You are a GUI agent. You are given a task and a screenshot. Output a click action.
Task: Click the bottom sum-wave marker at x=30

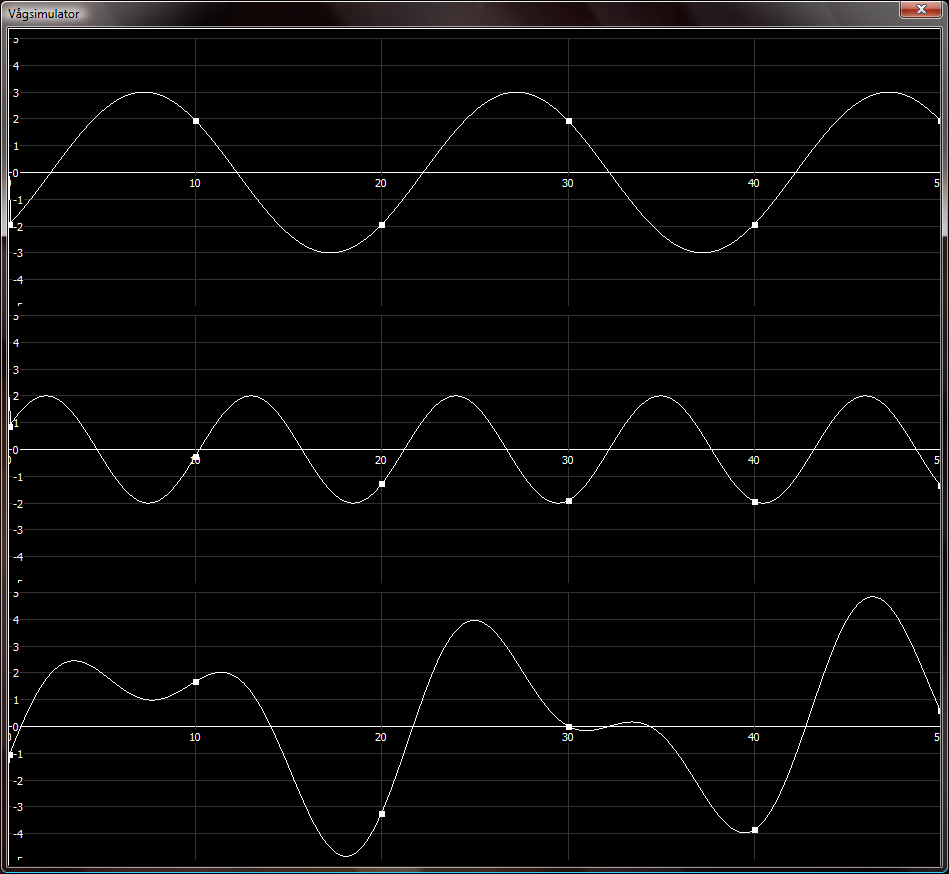tap(568, 727)
